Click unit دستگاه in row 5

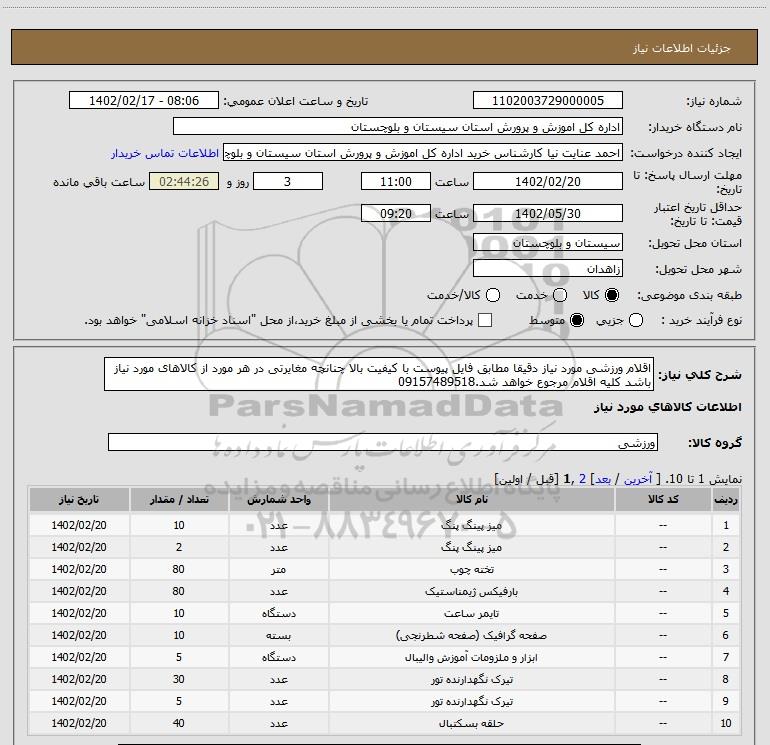pyautogui.click(x=278, y=613)
